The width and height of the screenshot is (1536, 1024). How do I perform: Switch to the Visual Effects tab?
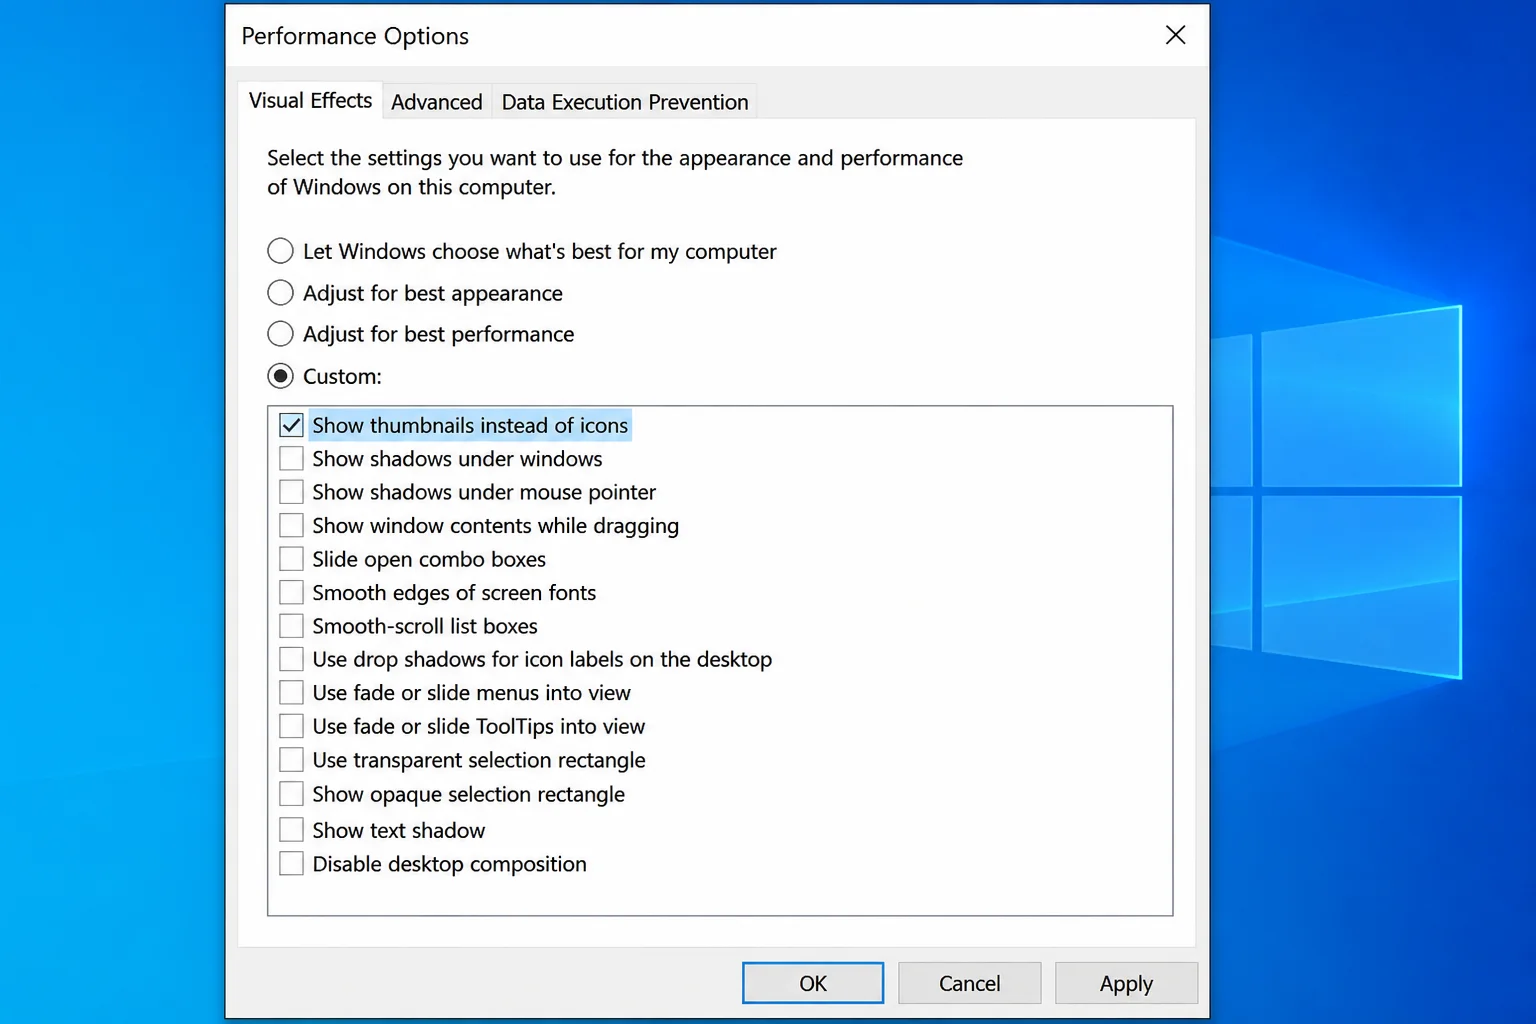[310, 101]
